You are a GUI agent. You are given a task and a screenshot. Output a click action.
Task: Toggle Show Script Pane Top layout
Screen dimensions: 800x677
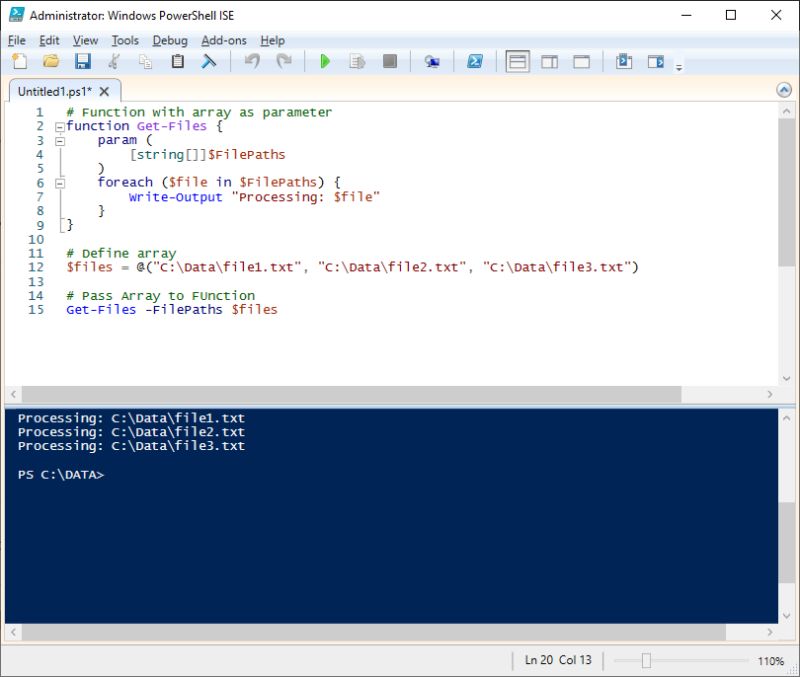tap(518, 62)
